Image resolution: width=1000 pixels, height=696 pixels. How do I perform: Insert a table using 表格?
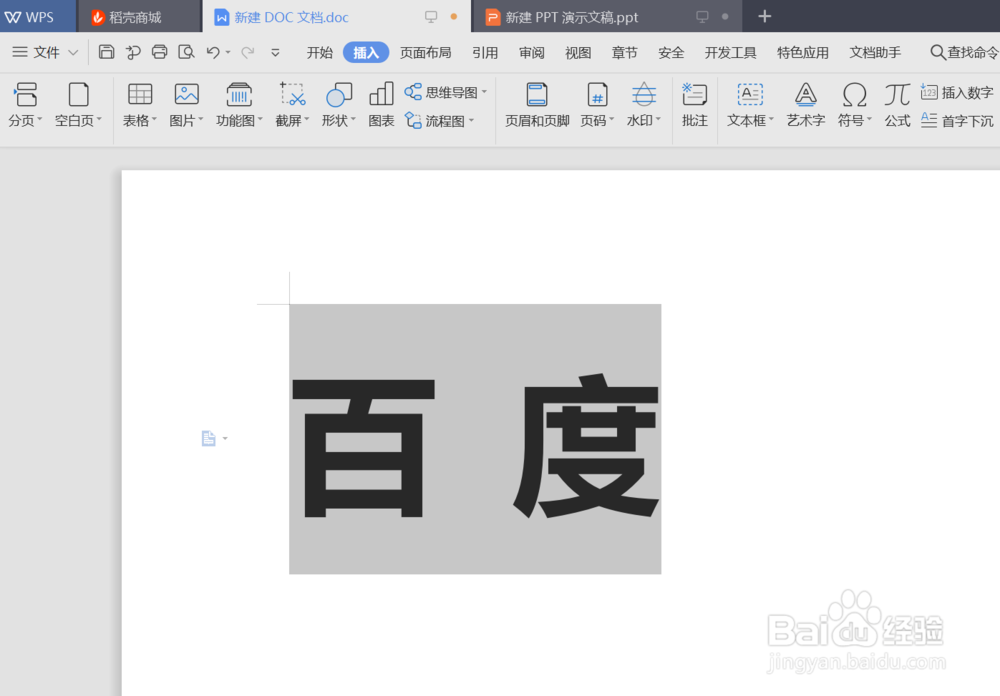[x=140, y=104]
